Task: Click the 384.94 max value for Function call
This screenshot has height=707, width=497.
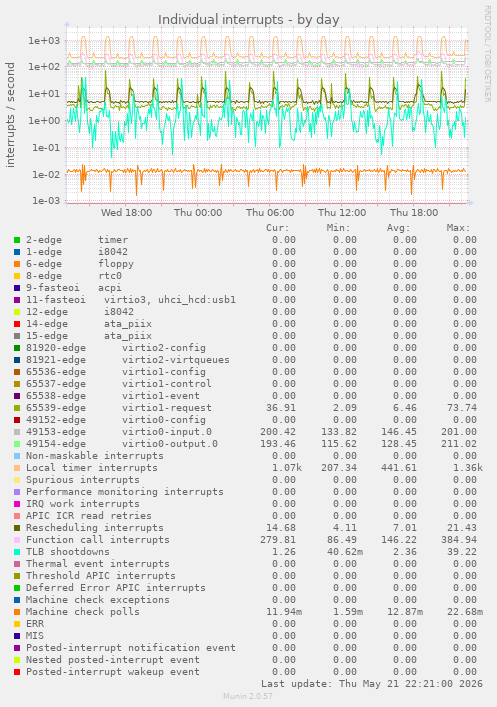Action: point(459,540)
